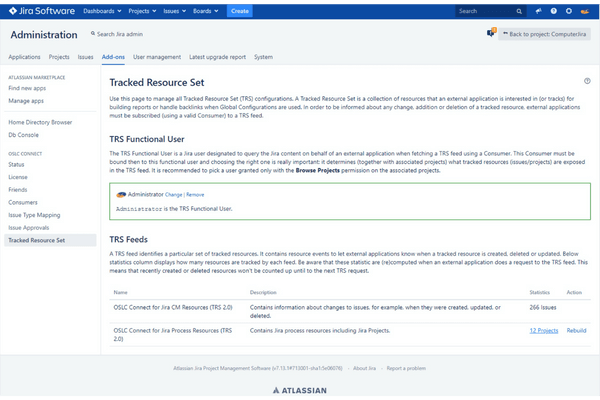
Task: Open OSLC Connect Status page
Action: coord(16,164)
